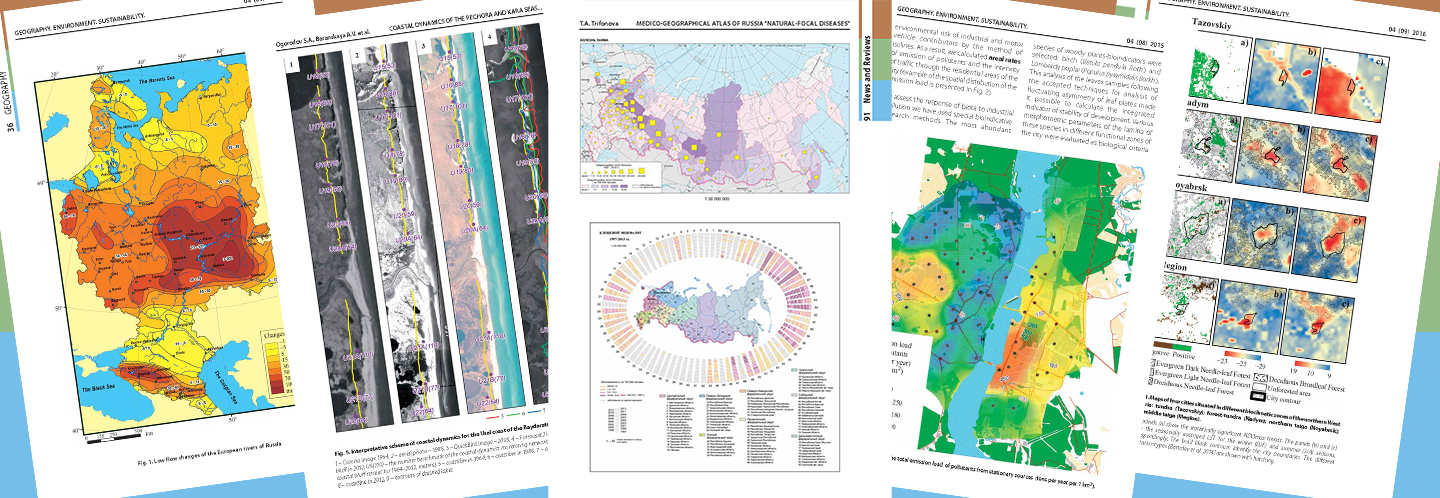Open the pollutant emission load heat map

click(x=1010, y=300)
